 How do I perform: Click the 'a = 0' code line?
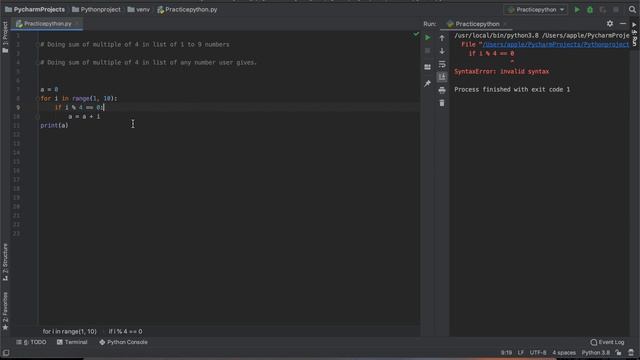49,89
